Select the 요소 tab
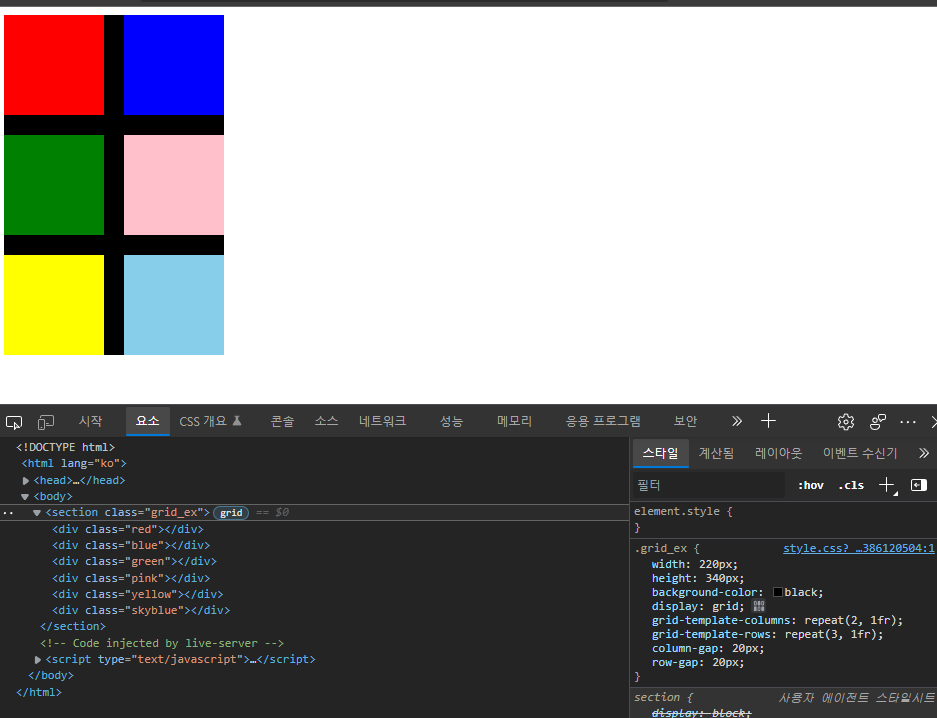Screen dimensions: 937x718 [148, 421]
